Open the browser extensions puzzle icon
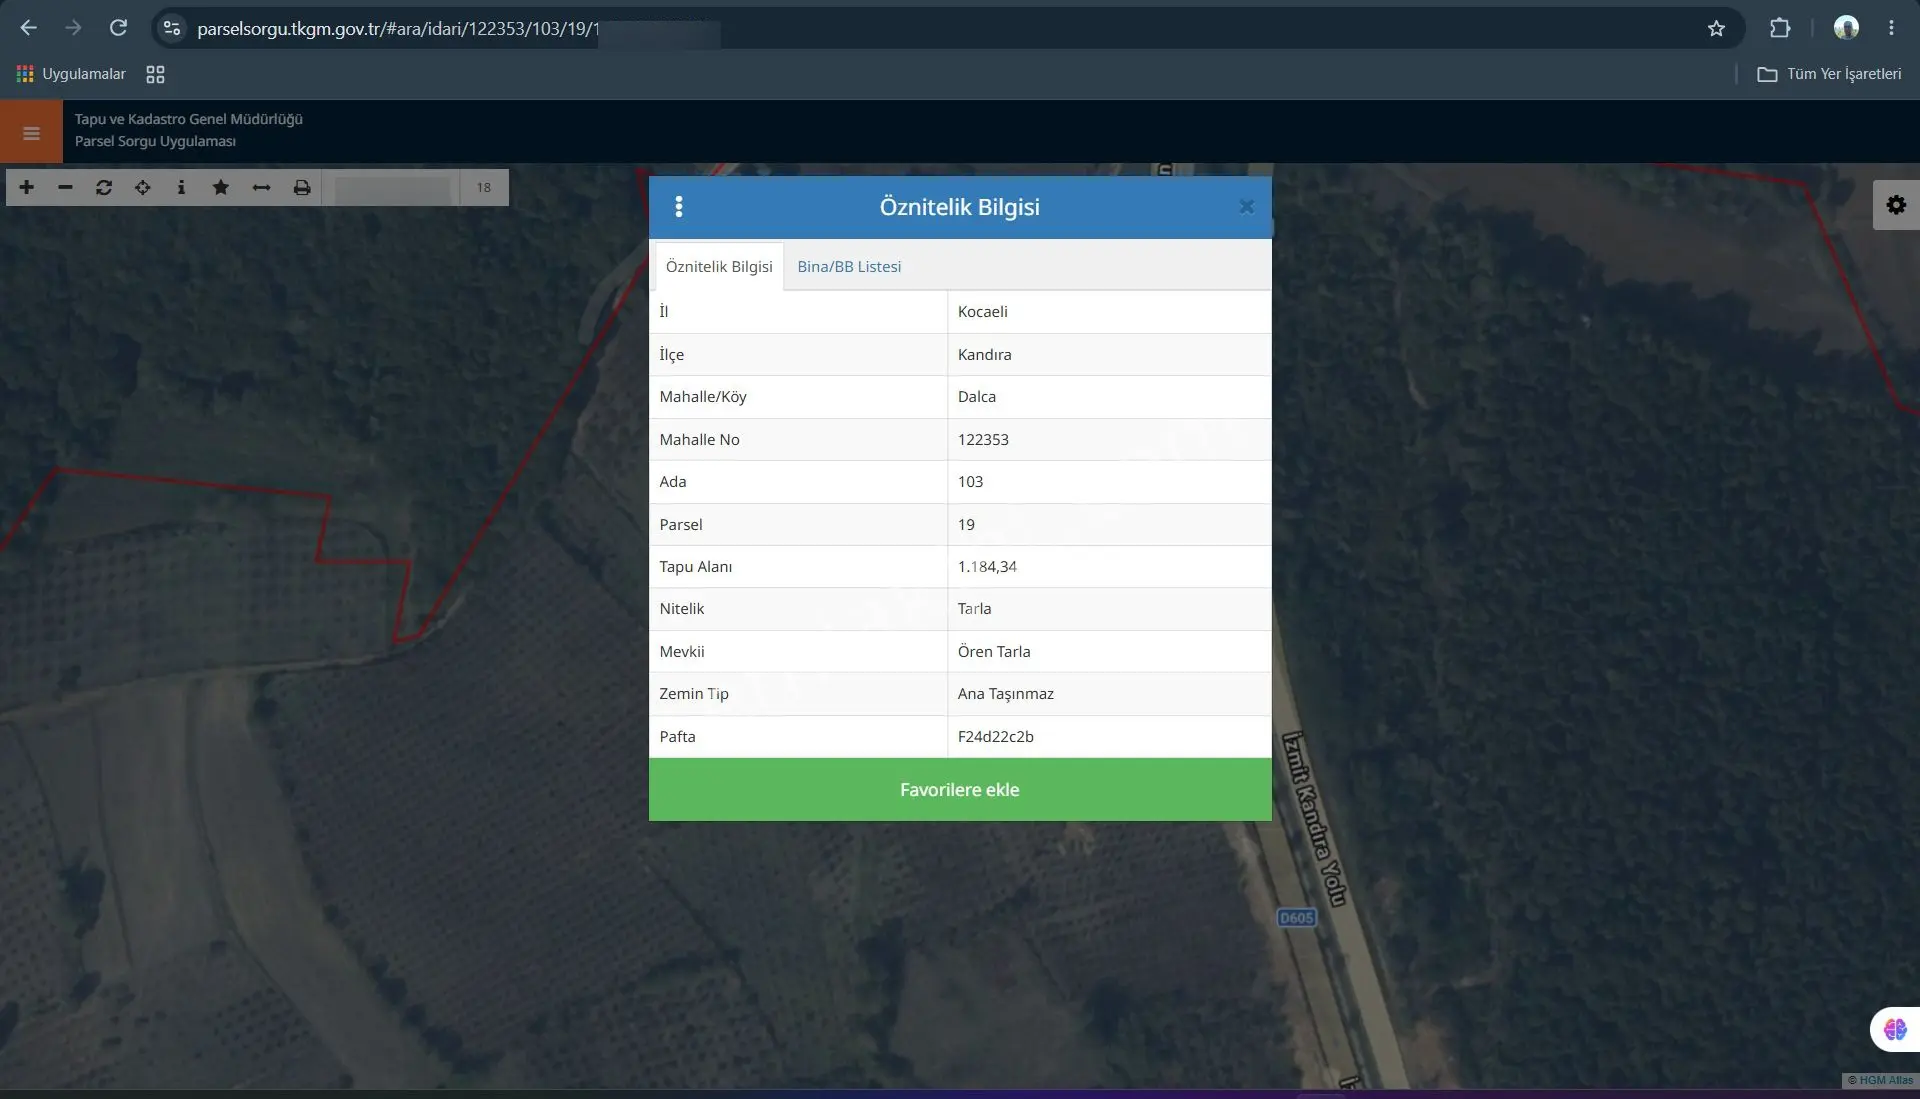Viewport: 1920px width, 1099px height. point(1780,28)
